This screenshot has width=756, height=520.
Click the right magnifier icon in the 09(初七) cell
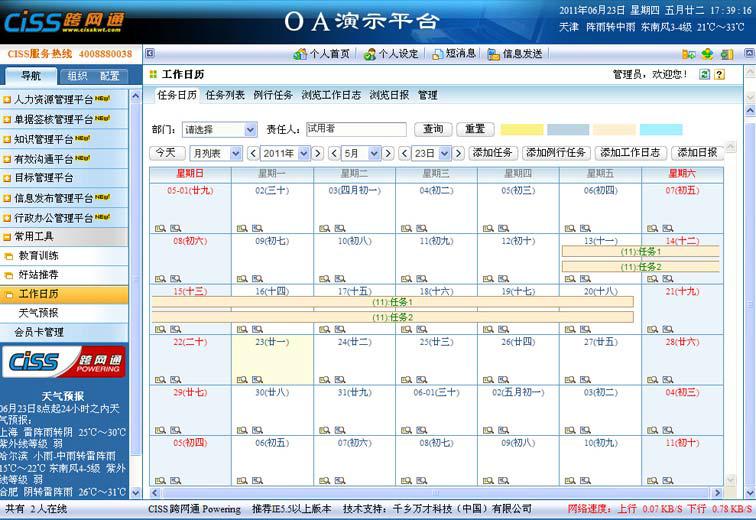click(x=257, y=279)
